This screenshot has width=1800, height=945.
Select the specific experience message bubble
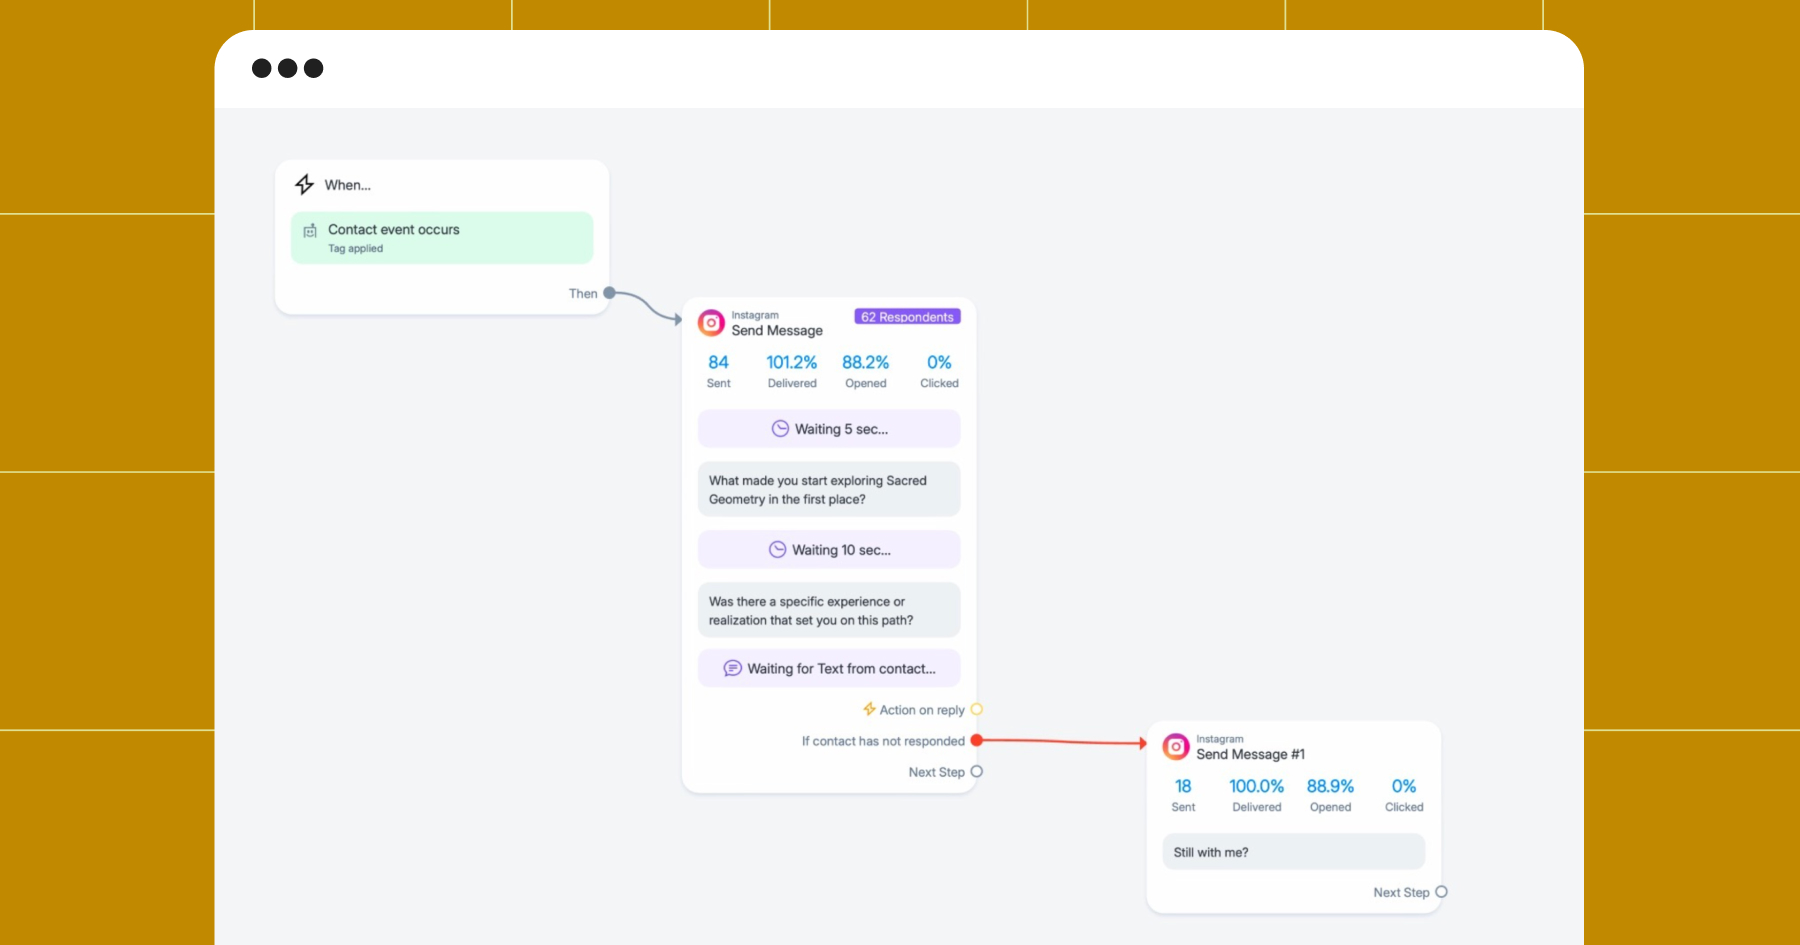829,610
